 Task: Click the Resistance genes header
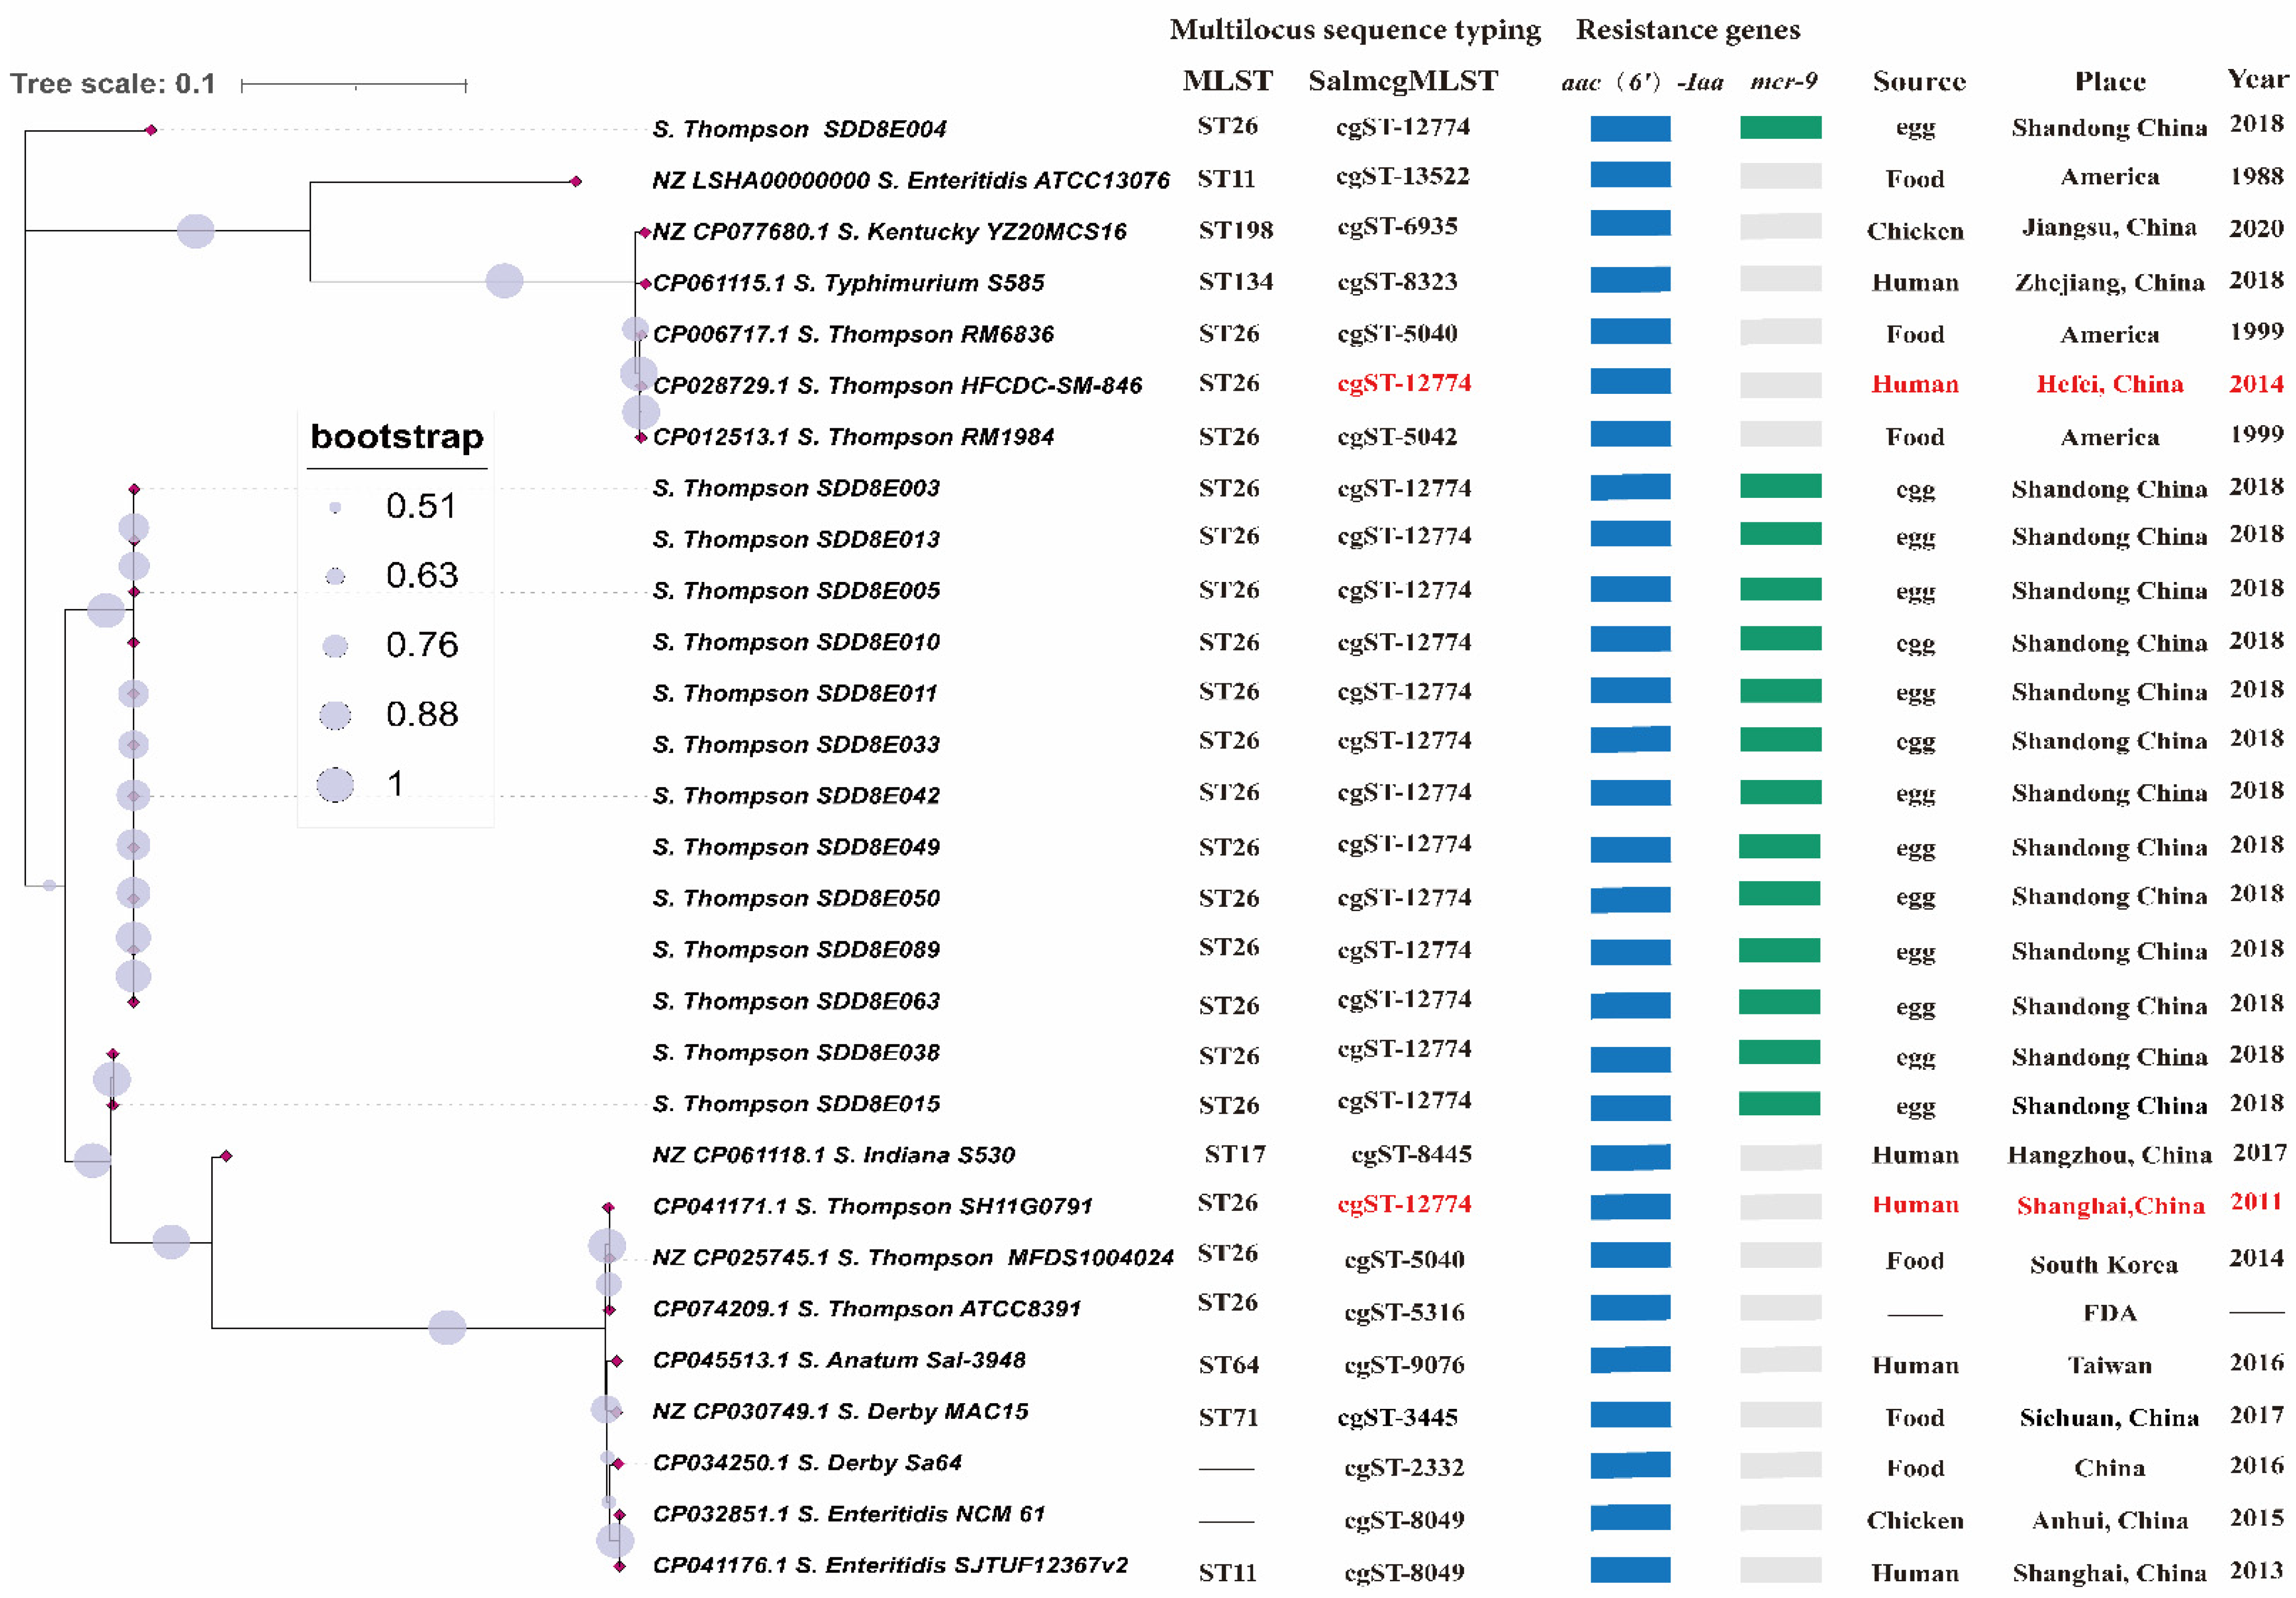pos(1688,30)
